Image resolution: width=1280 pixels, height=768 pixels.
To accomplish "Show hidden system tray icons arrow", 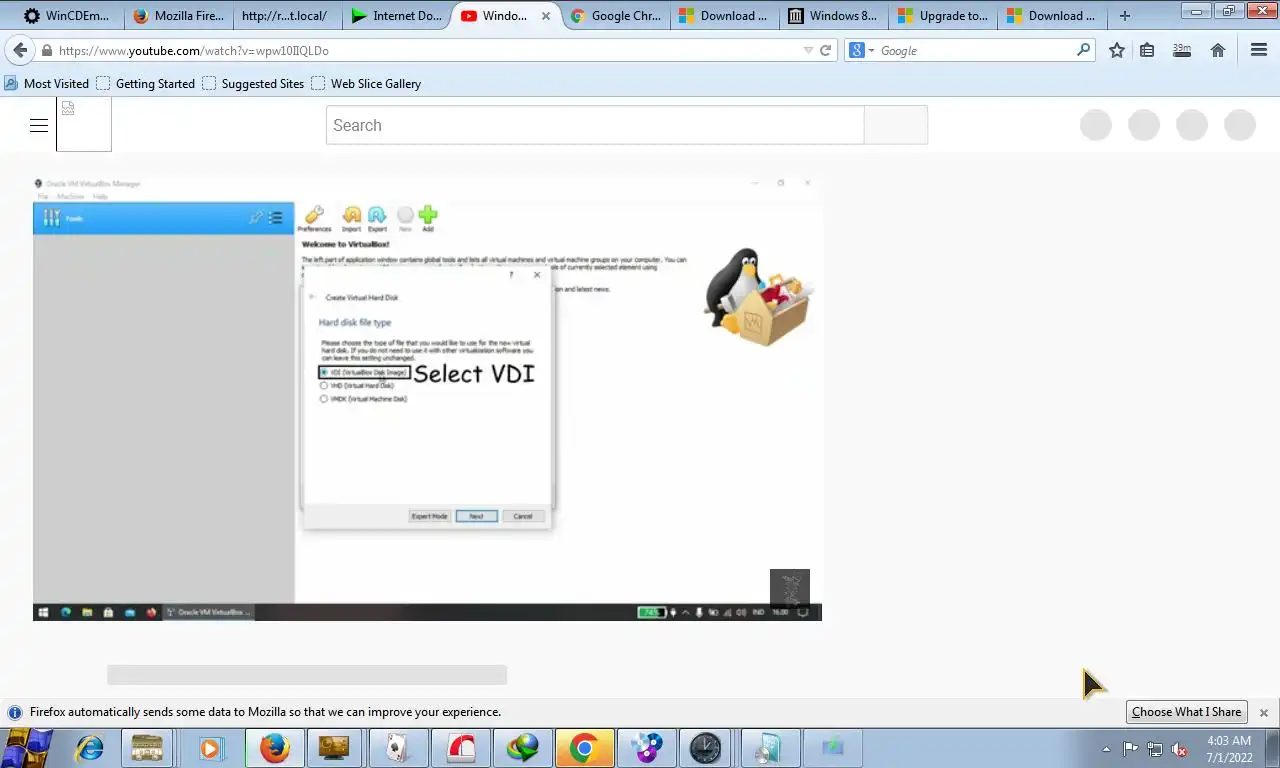I will click(1106, 748).
